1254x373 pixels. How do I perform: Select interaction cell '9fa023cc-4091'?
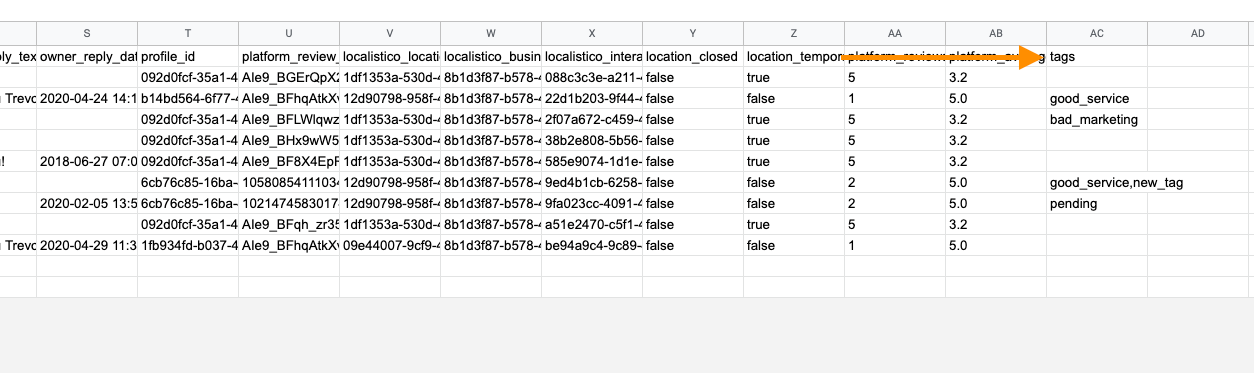(x=592, y=204)
